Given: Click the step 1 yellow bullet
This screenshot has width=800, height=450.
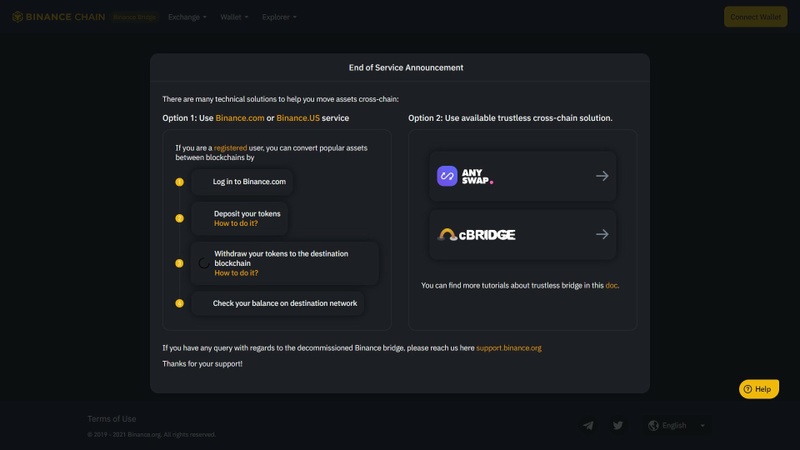Looking at the screenshot, I should [x=180, y=182].
